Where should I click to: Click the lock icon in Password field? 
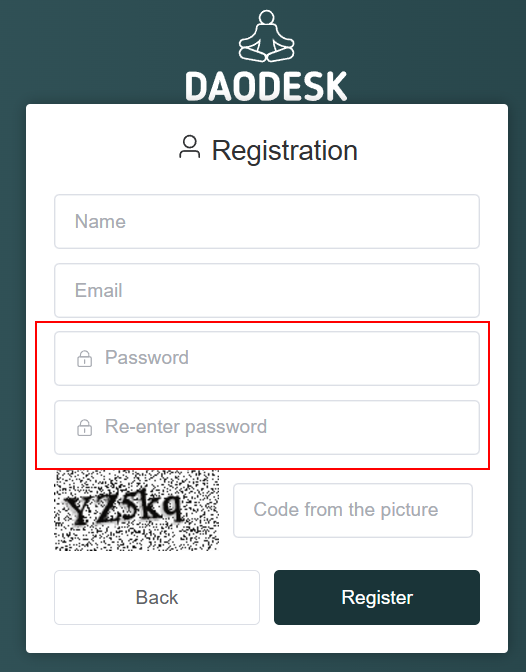[84, 359]
